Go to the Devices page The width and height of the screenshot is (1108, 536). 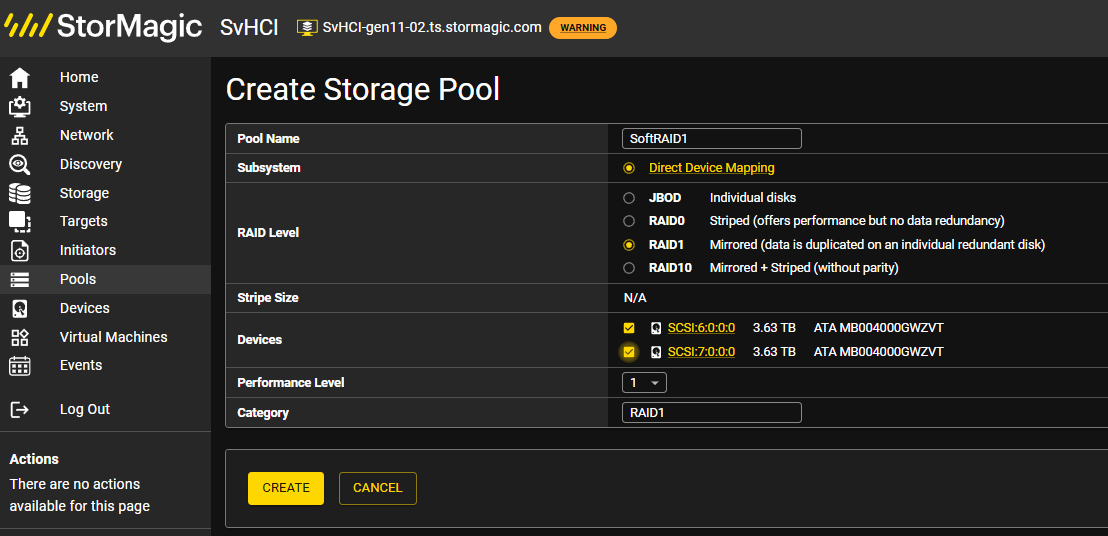point(85,308)
